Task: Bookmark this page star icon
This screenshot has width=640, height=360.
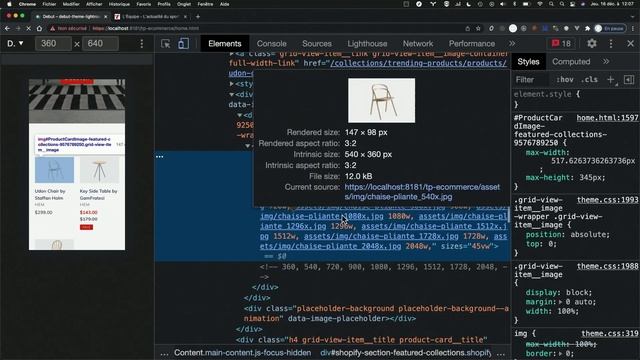Action: click(x=478, y=28)
